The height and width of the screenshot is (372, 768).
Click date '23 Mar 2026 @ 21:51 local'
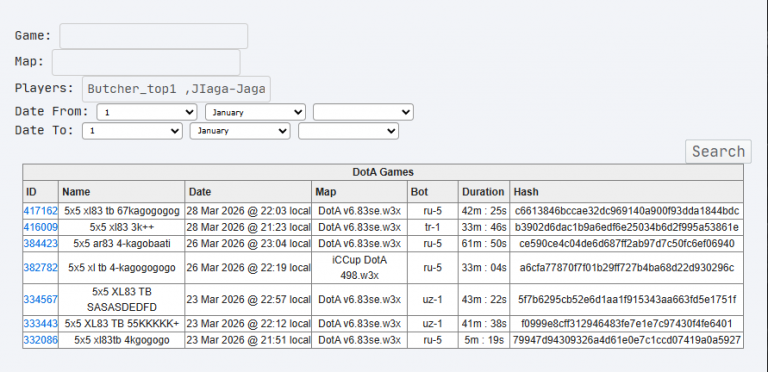pos(248,340)
